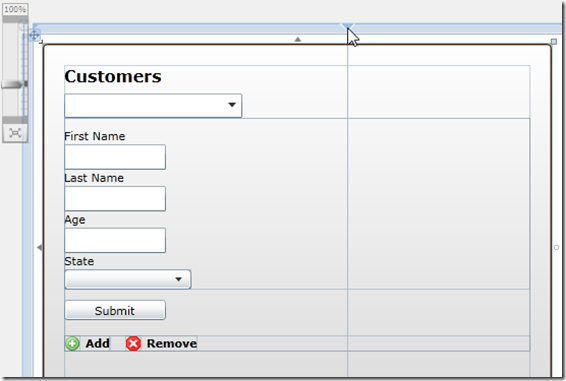Click the Age text box

coord(115,240)
